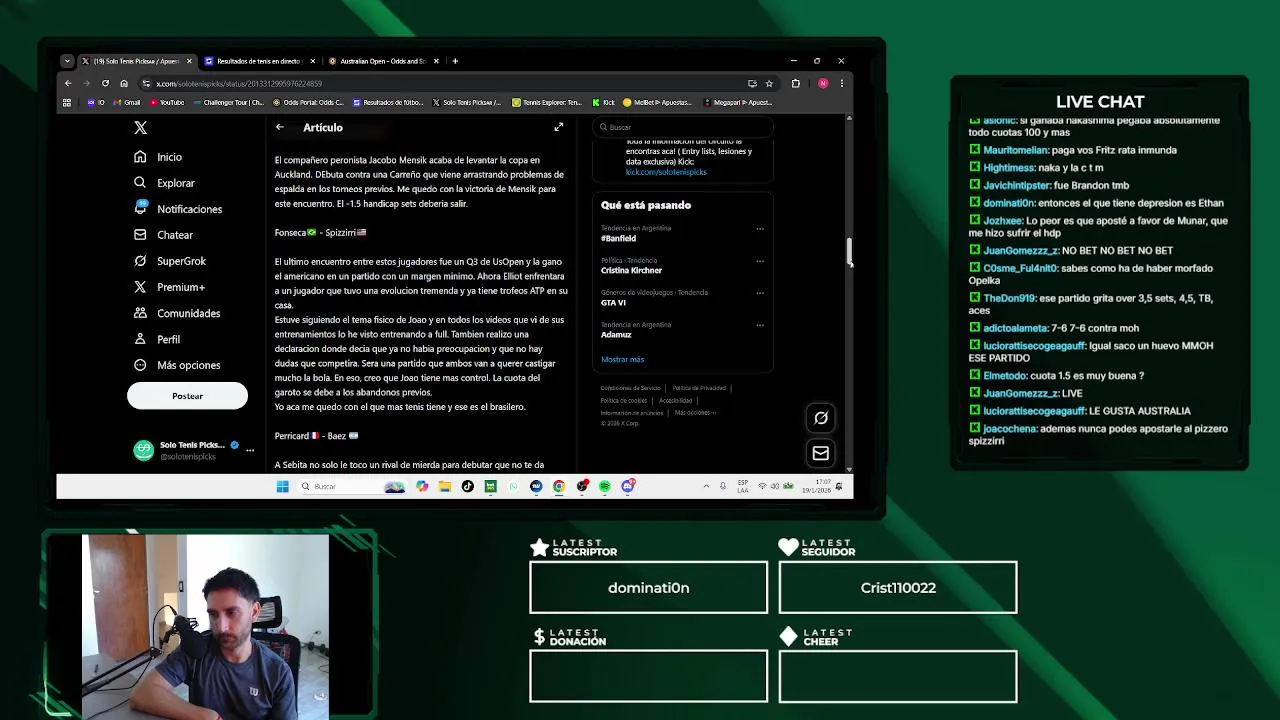Open the YouTube bookmark
This screenshot has width=1280, height=720.
(167, 102)
